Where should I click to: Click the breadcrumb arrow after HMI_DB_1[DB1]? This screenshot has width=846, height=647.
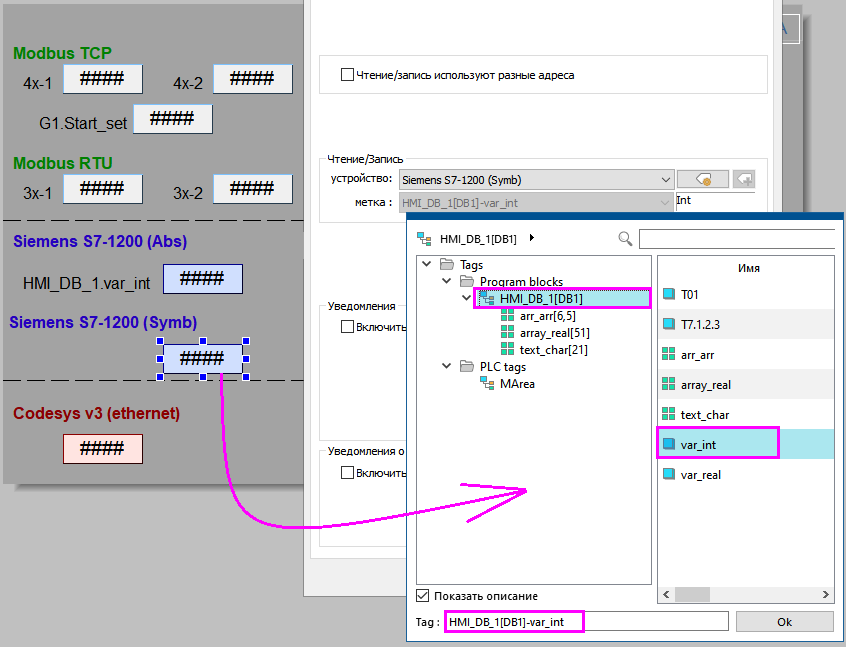(x=532, y=238)
